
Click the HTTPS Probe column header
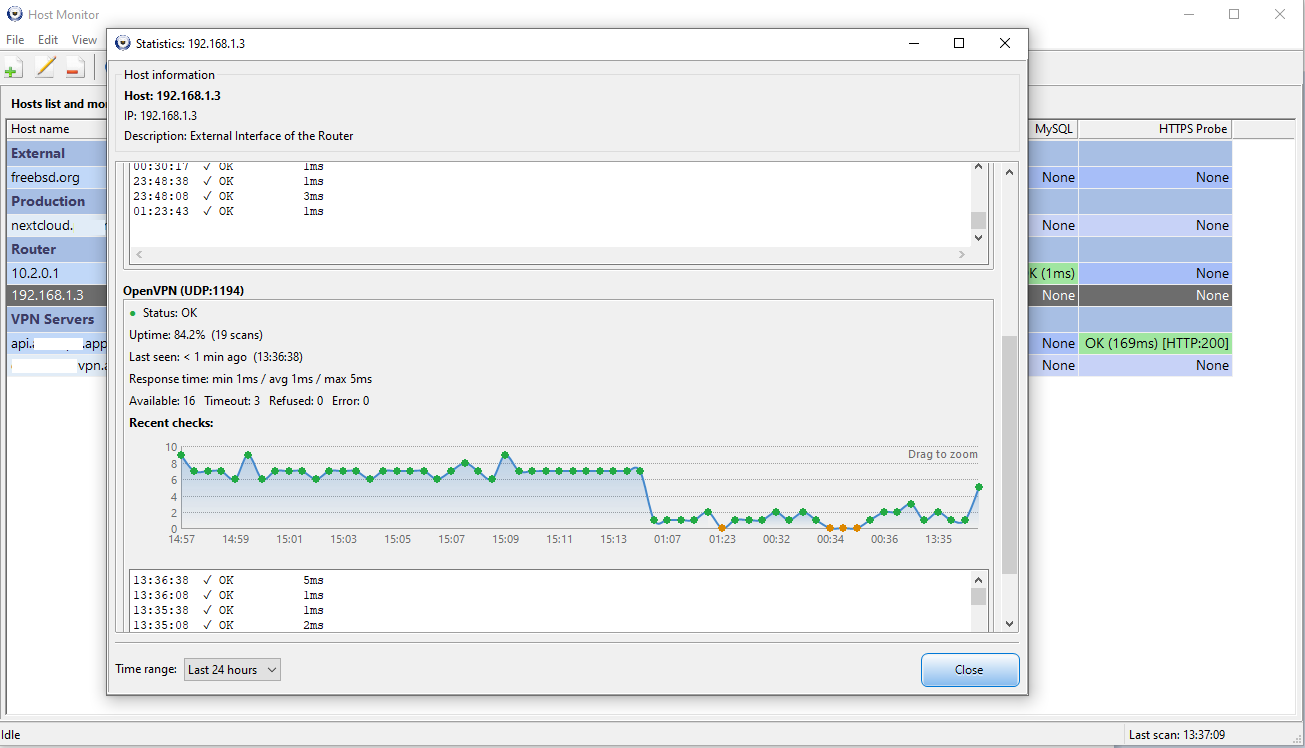1192,128
